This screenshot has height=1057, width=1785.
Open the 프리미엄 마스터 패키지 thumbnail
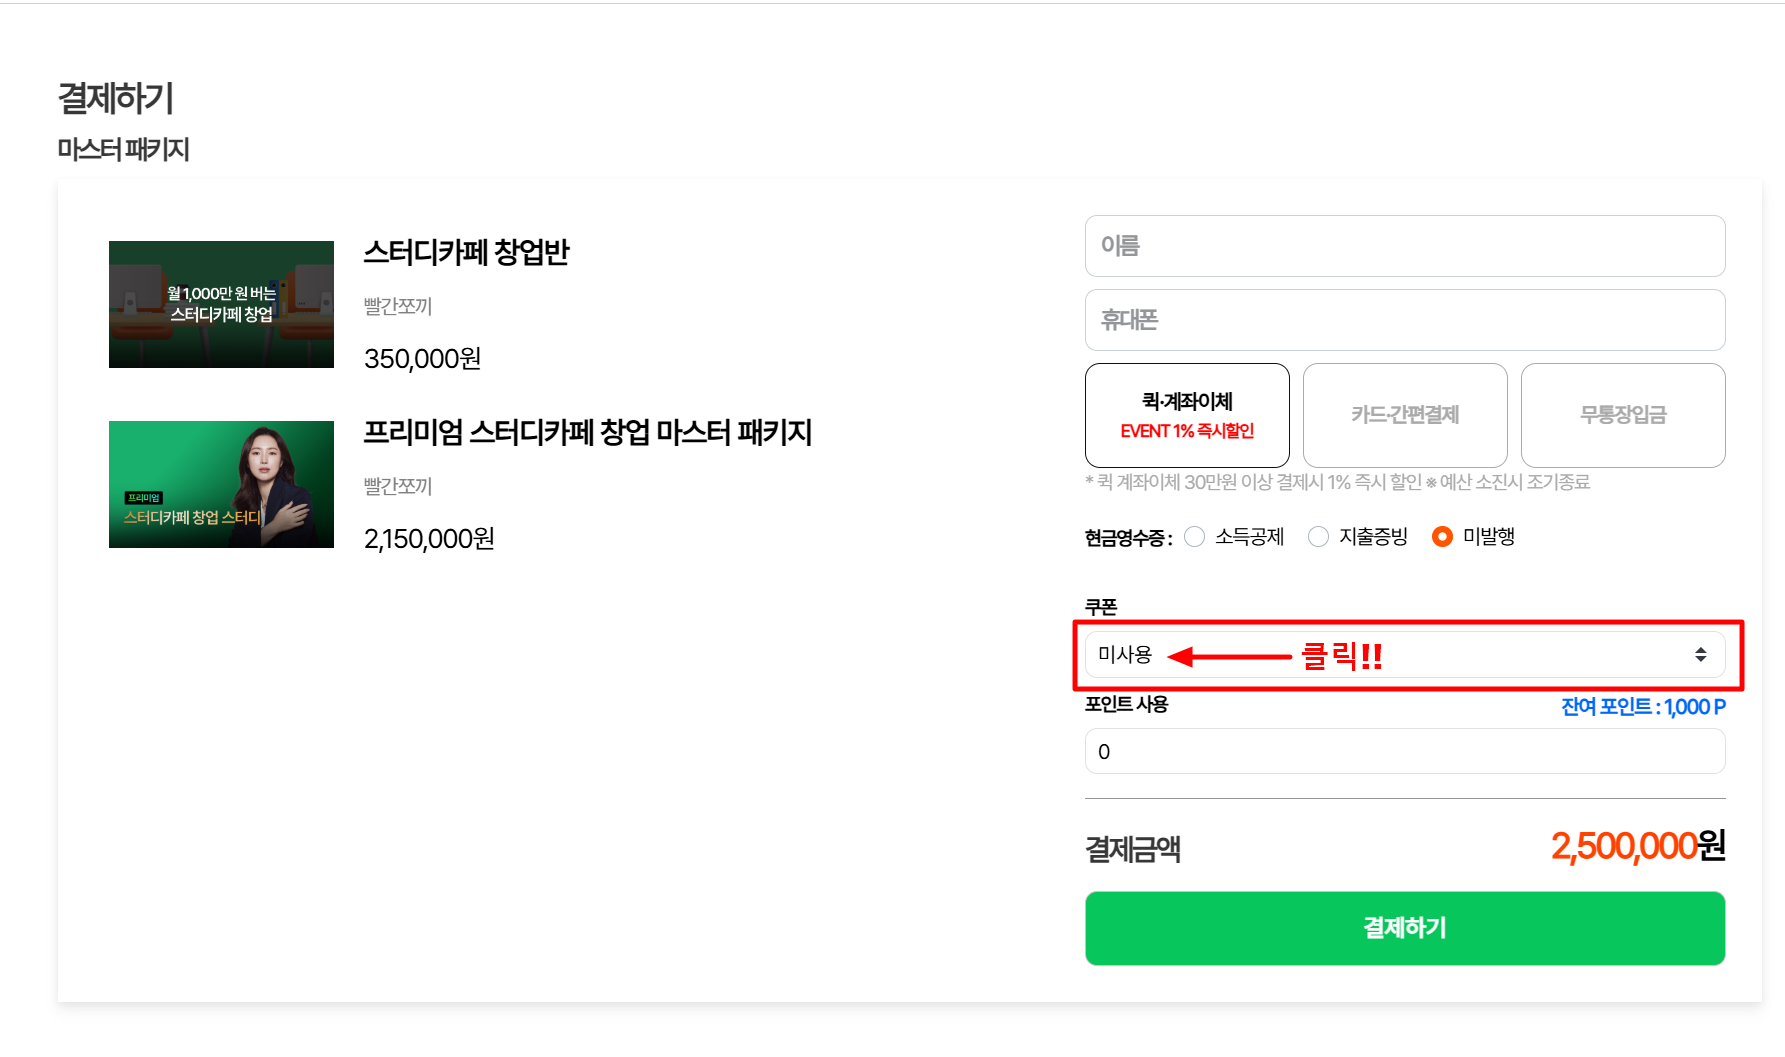(x=221, y=484)
